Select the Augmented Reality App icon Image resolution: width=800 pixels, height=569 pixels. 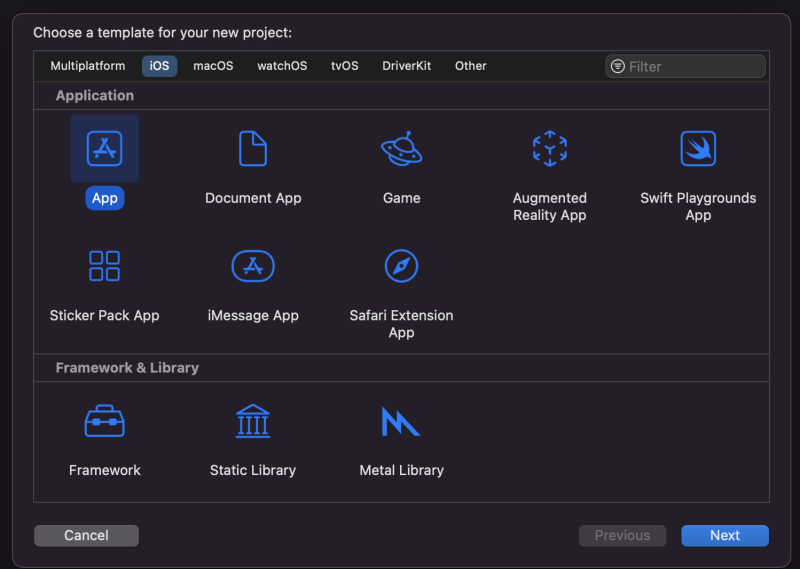coord(549,148)
